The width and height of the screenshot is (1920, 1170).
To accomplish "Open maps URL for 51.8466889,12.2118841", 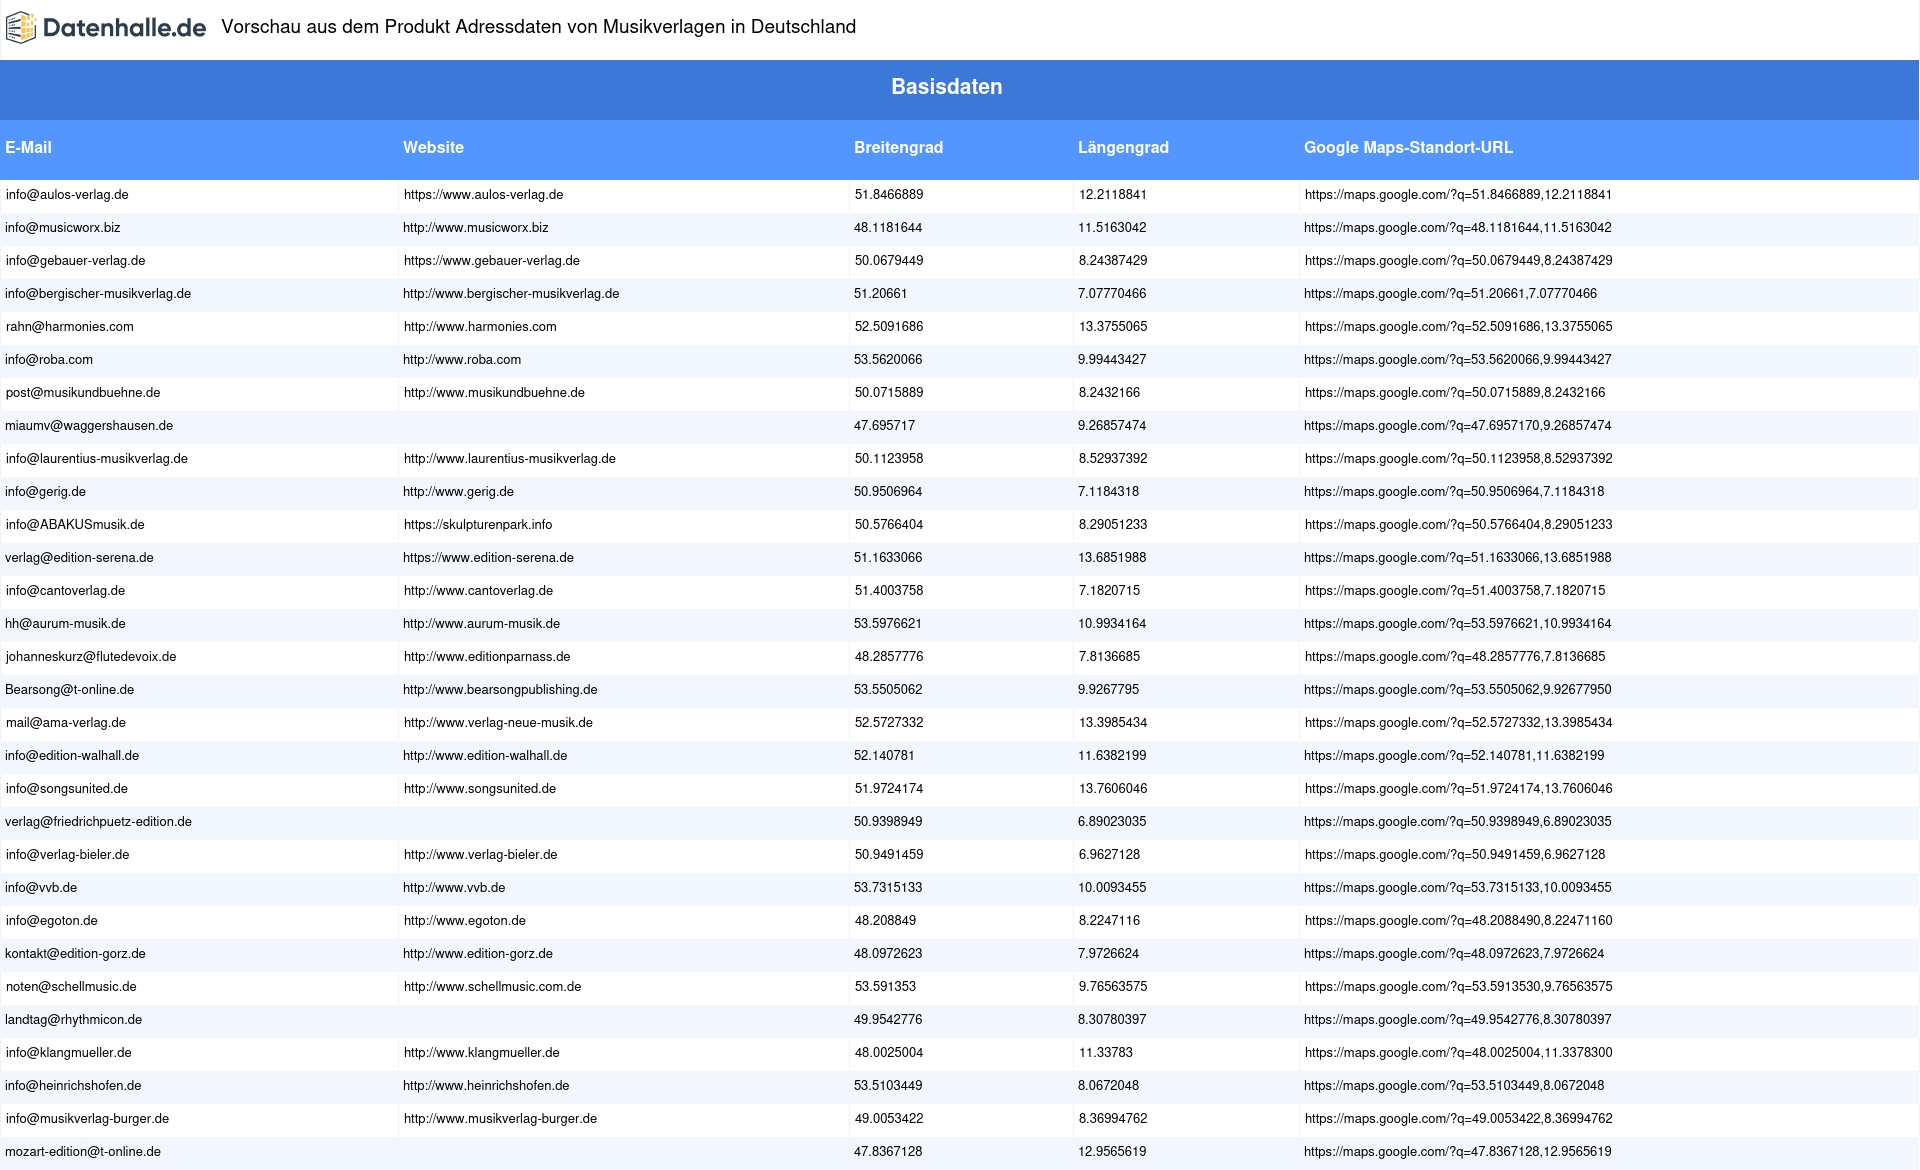I will click(x=1458, y=195).
